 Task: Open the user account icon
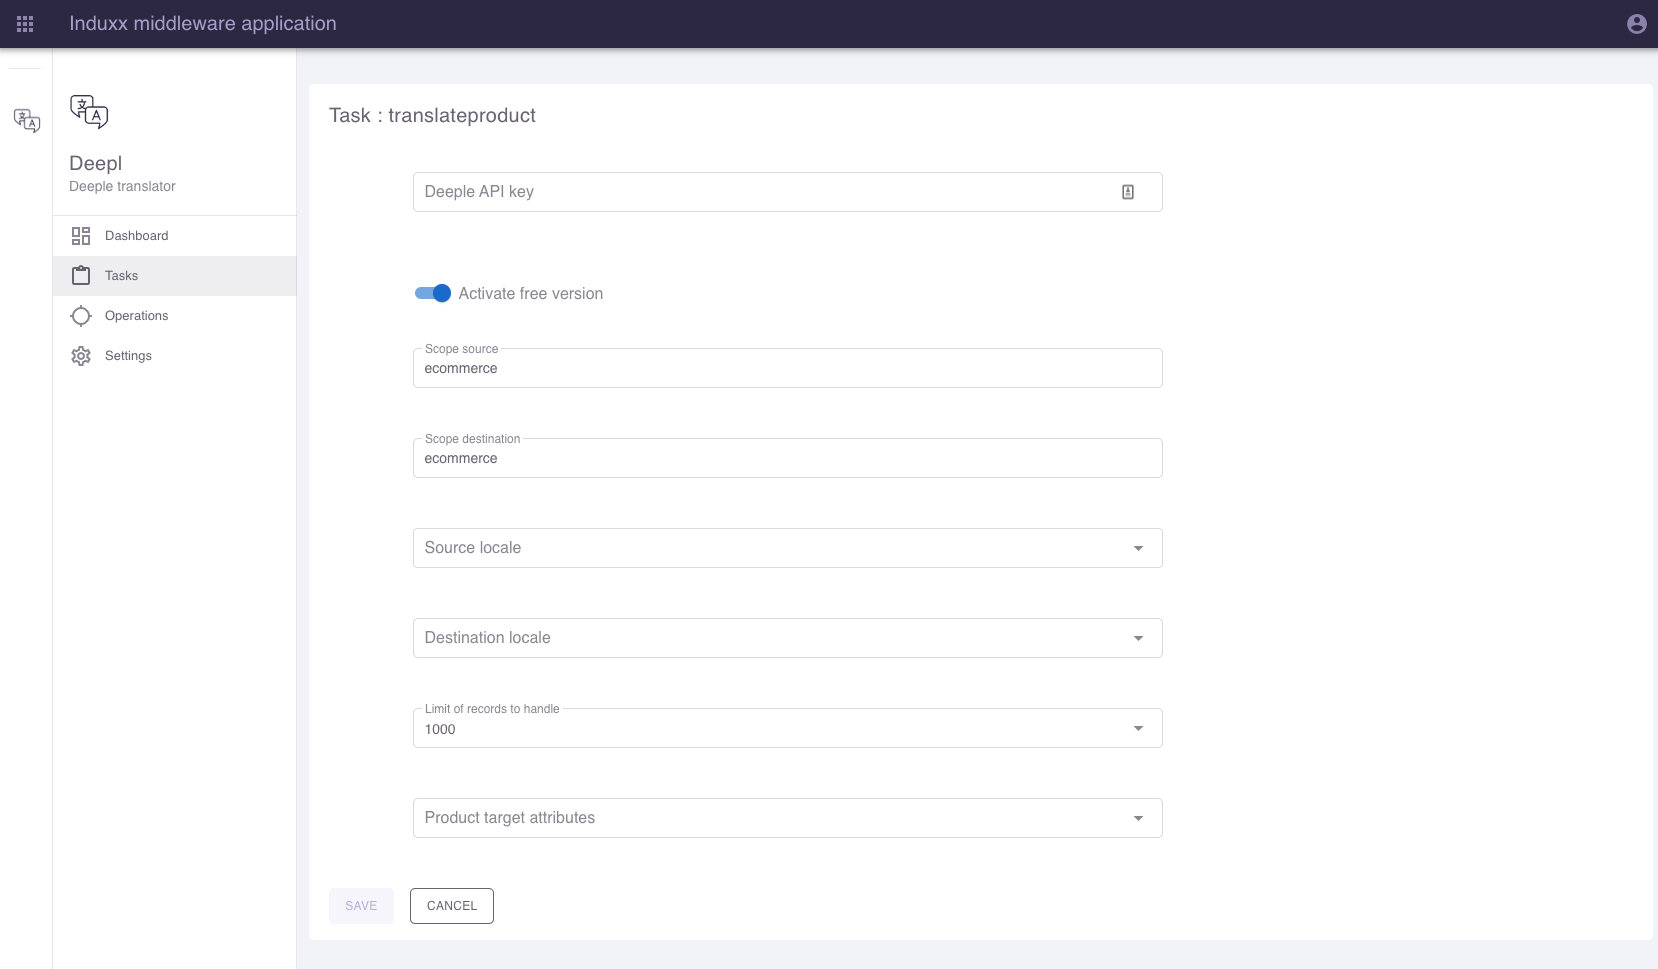pyautogui.click(x=1636, y=24)
